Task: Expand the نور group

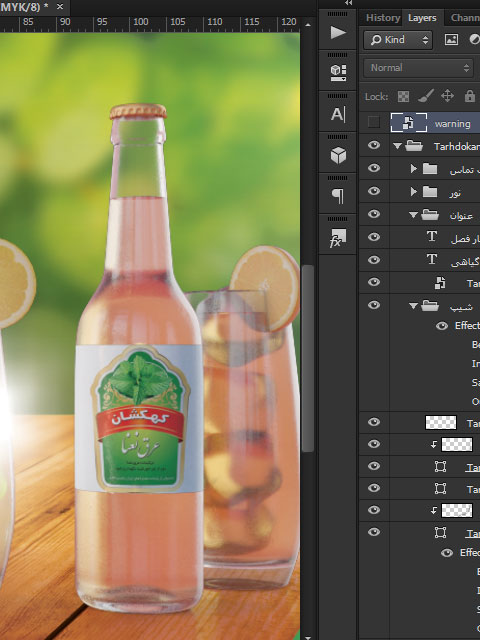Action: pyautogui.click(x=413, y=191)
